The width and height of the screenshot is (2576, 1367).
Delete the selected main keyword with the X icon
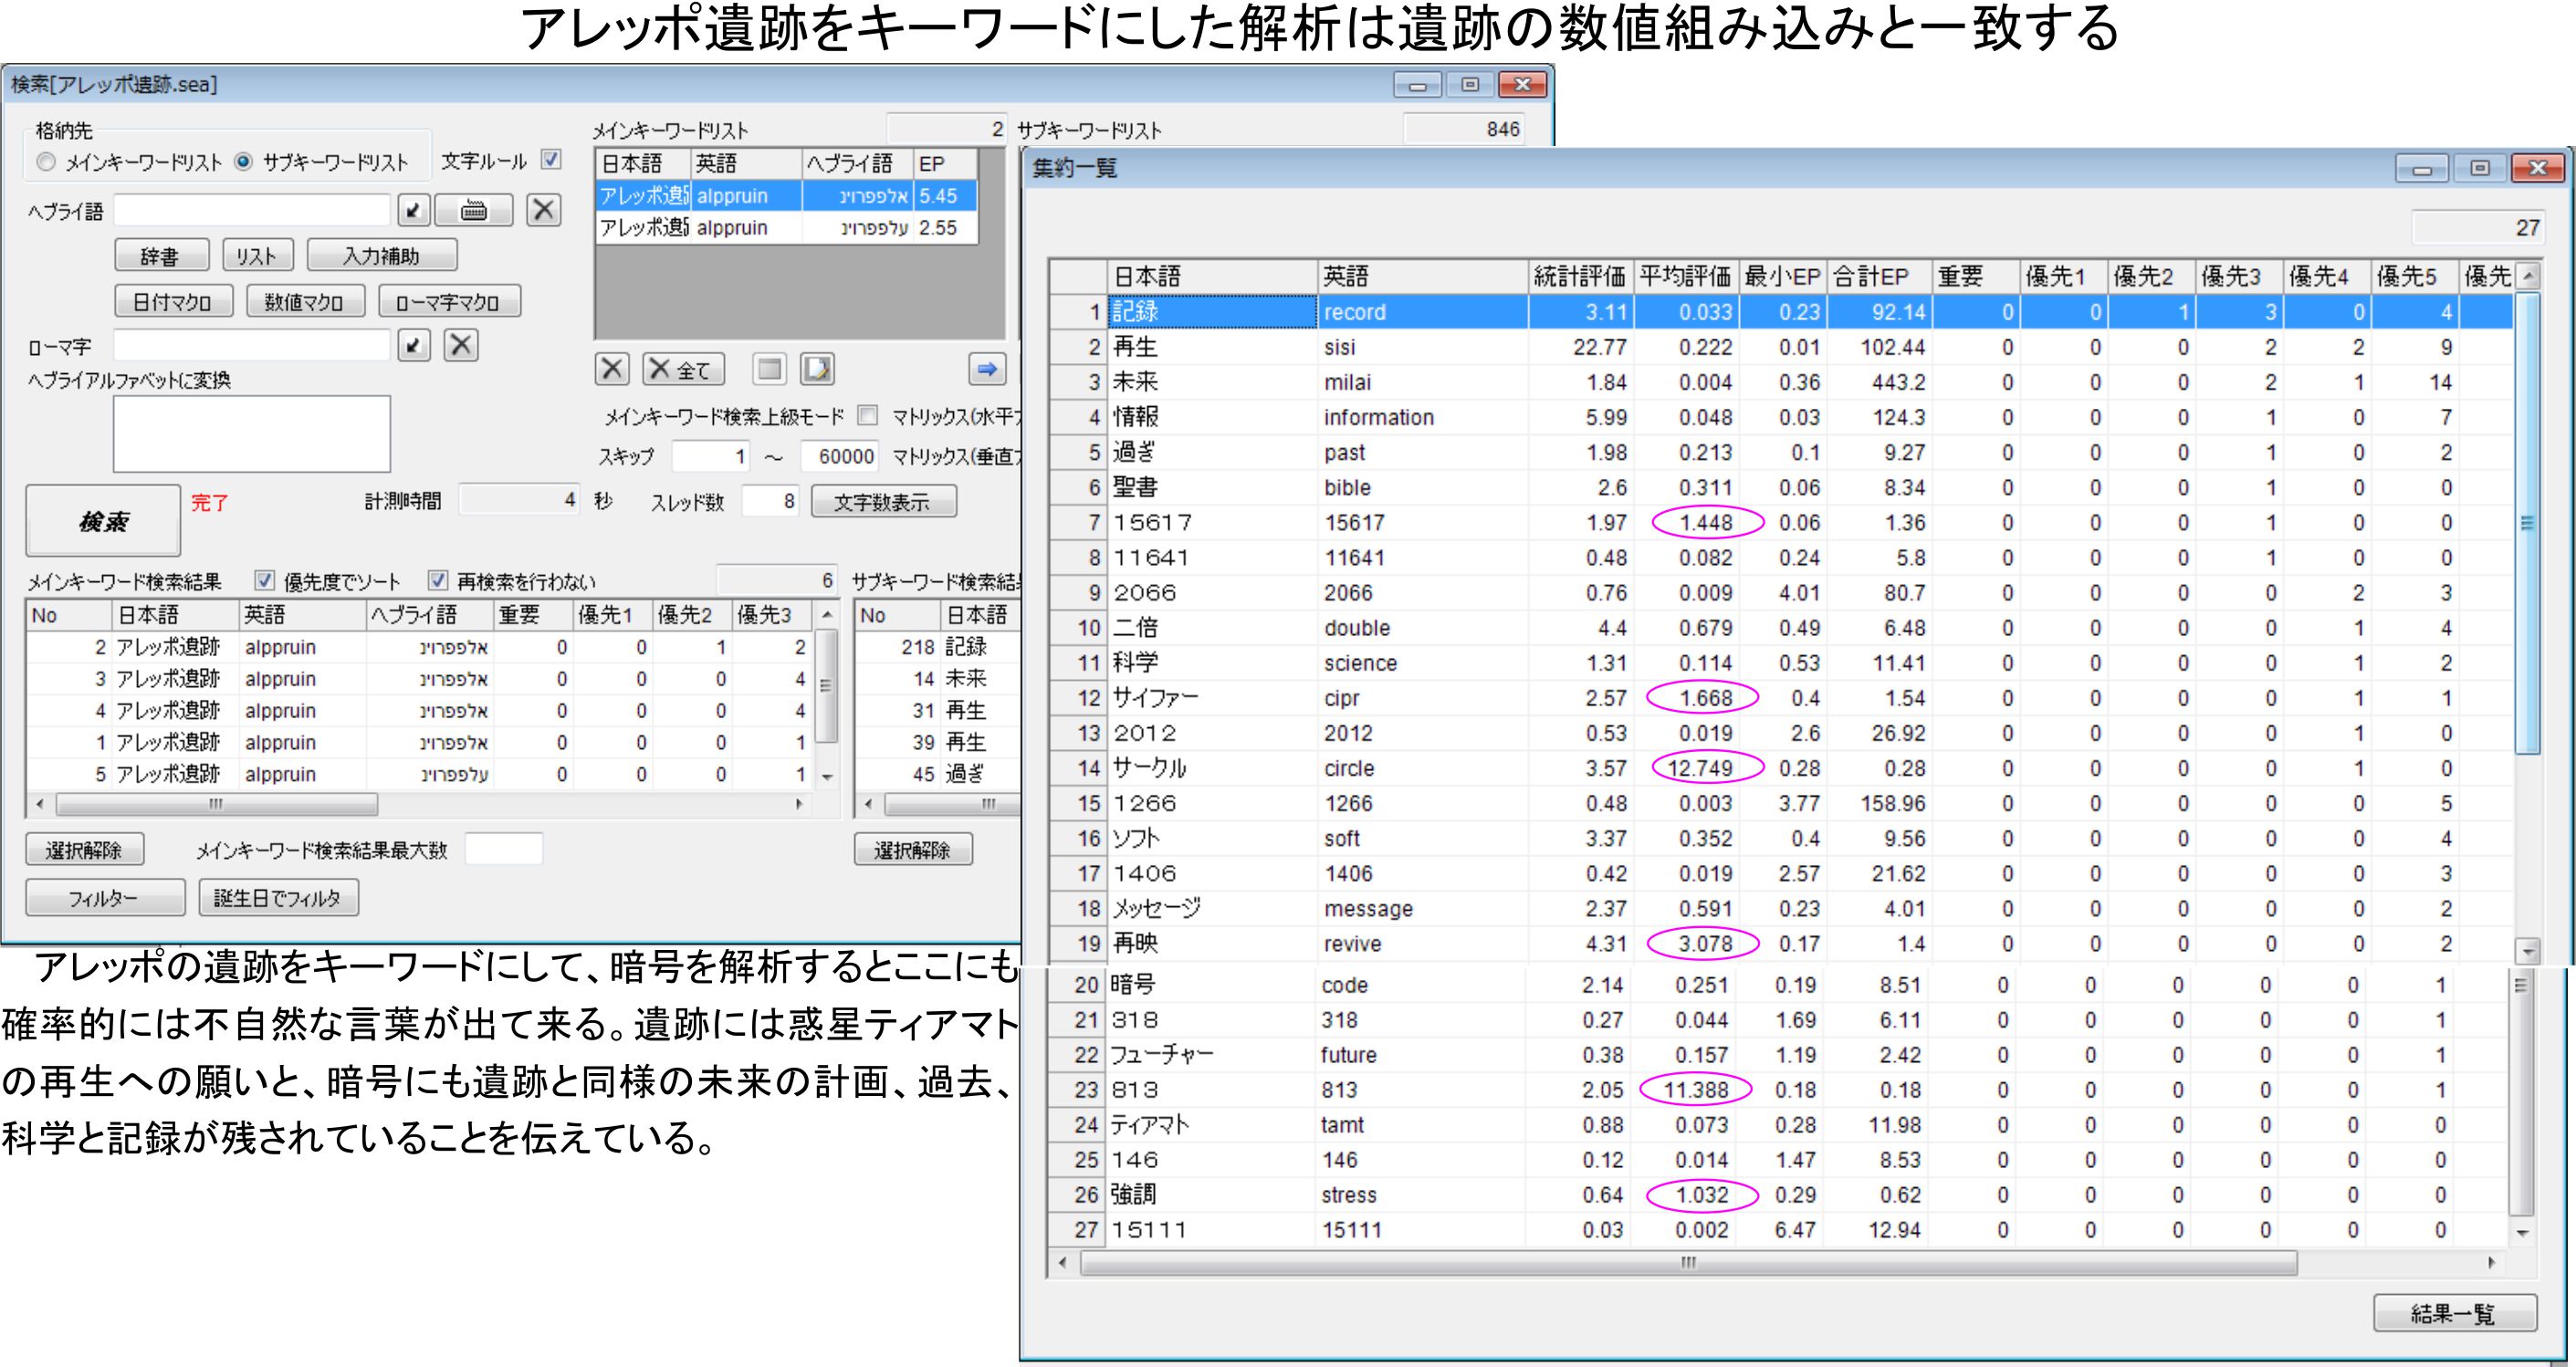click(x=612, y=369)
